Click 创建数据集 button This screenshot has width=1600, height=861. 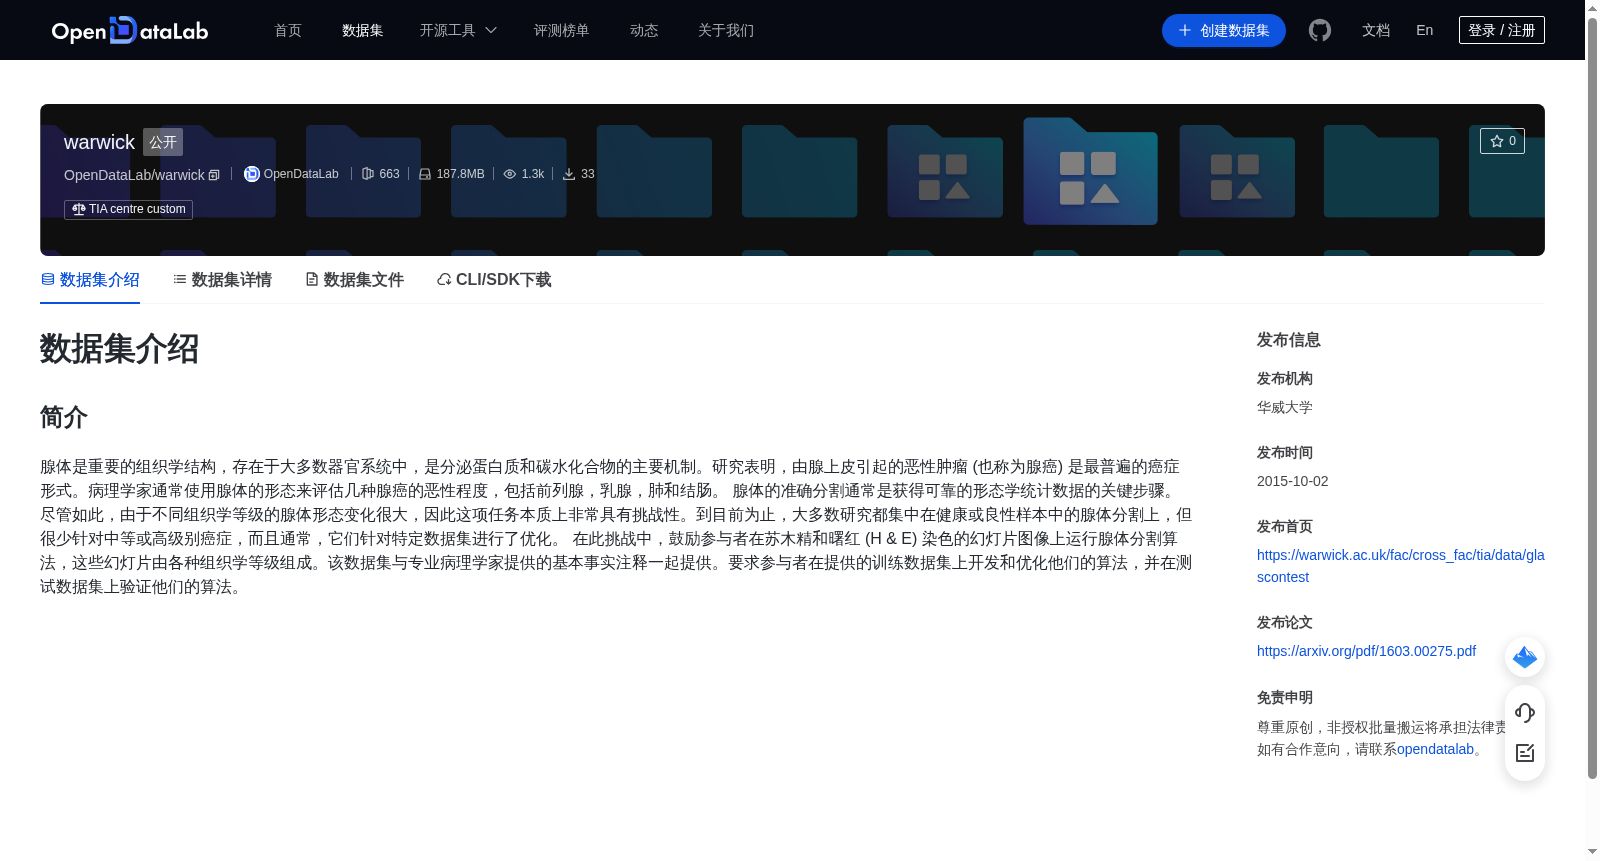tap(1224, 31)
